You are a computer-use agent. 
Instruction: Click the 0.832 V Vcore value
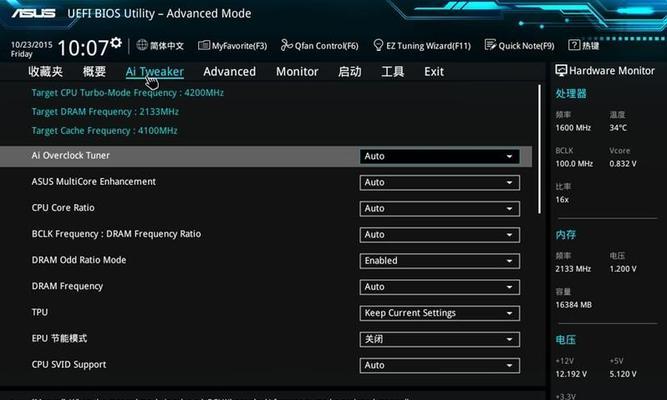(623, 164)
